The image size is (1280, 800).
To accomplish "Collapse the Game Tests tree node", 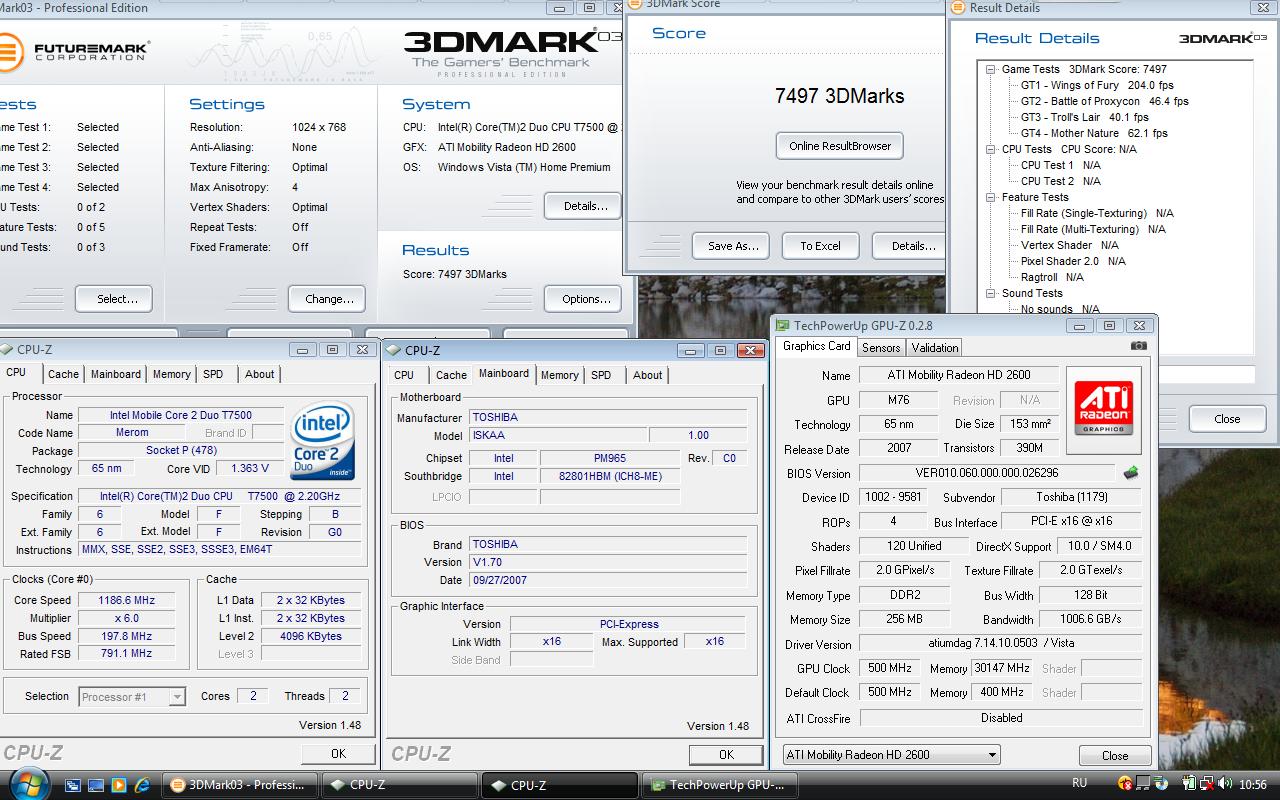I will pos(991,70).
